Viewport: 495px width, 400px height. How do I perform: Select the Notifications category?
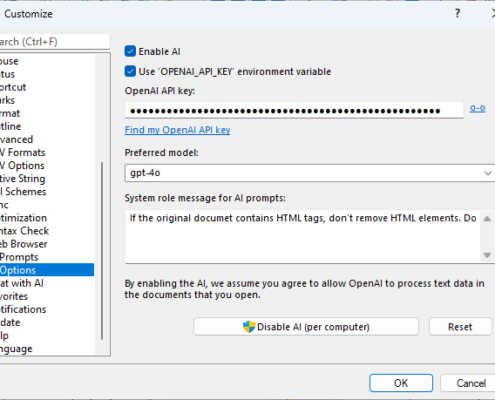23,309
